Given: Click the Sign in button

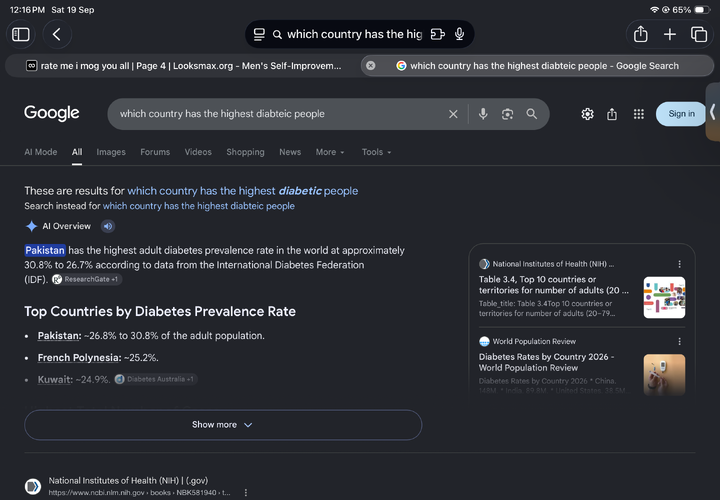Looking at the screenshot, I should [681, 114].
